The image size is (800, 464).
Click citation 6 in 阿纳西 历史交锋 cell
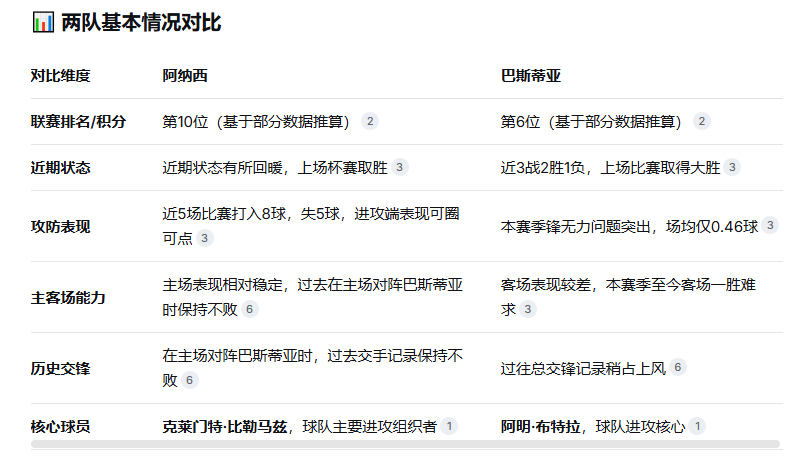coord(190,380)
